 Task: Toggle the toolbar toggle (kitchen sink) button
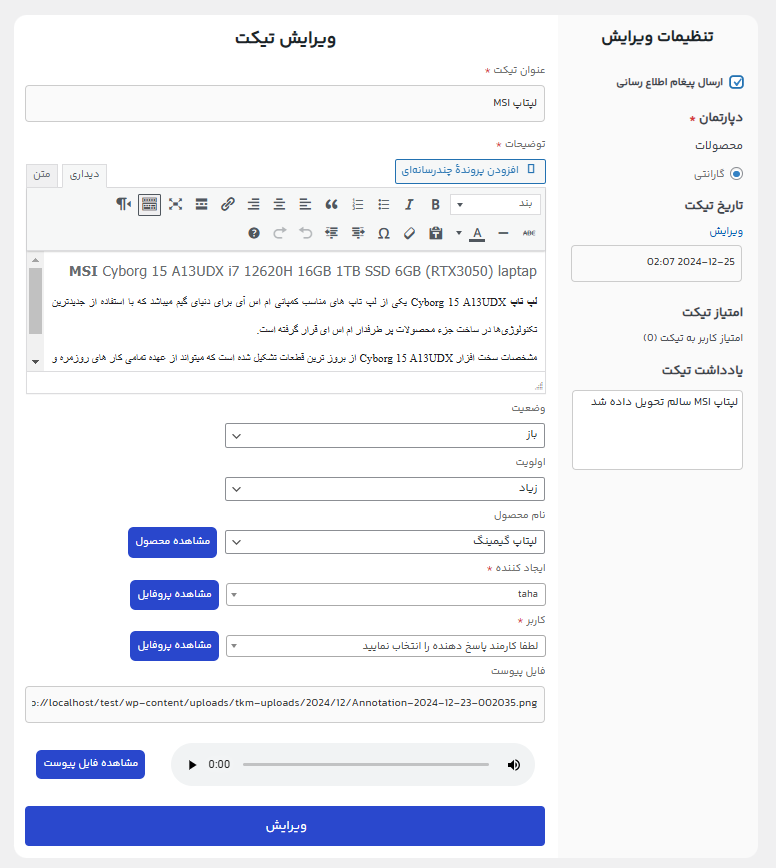click(149, 204)
